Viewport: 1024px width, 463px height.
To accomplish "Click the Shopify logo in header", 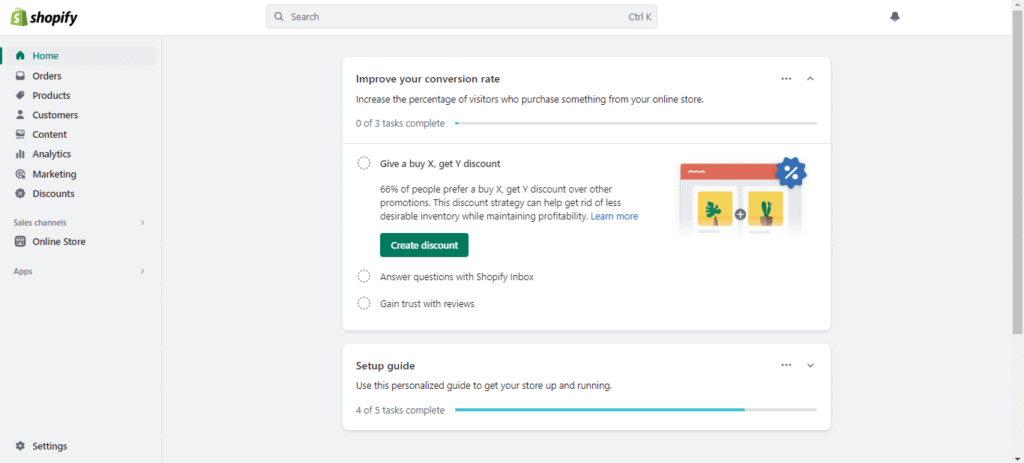I will click(x=44, y=17).
